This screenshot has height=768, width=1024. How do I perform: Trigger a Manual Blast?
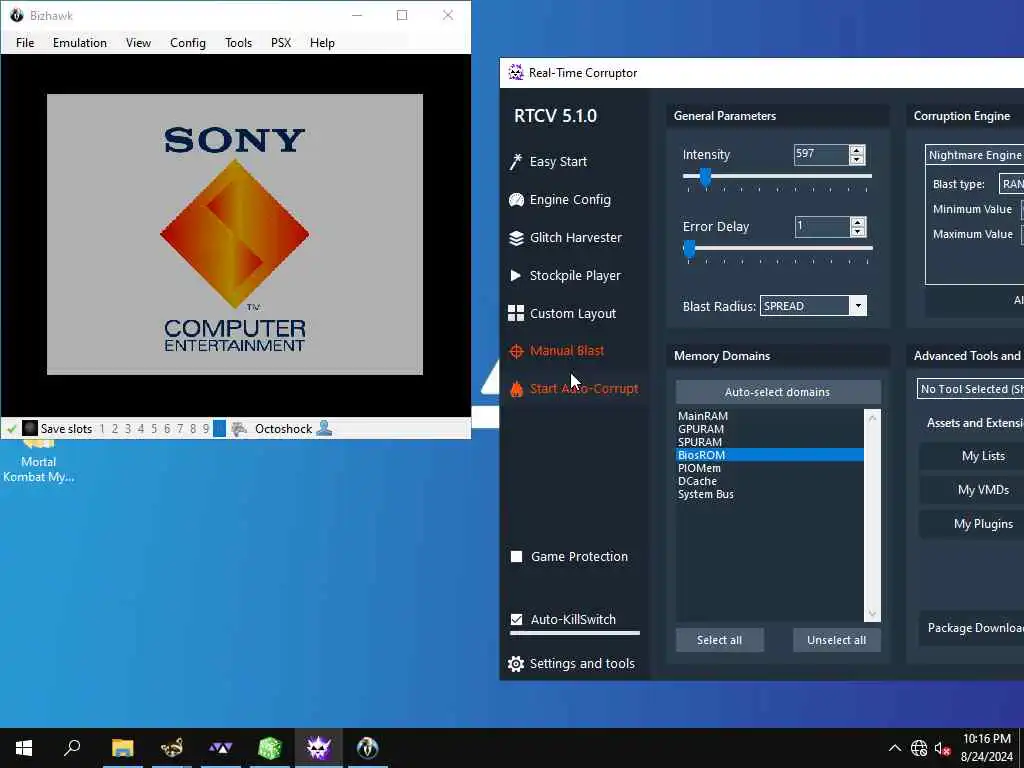pos(556,351)
